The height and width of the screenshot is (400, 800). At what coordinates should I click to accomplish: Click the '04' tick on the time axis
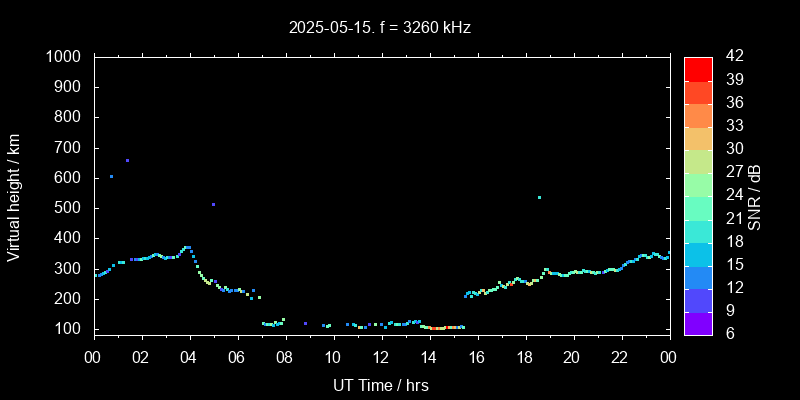coord(190,357)
